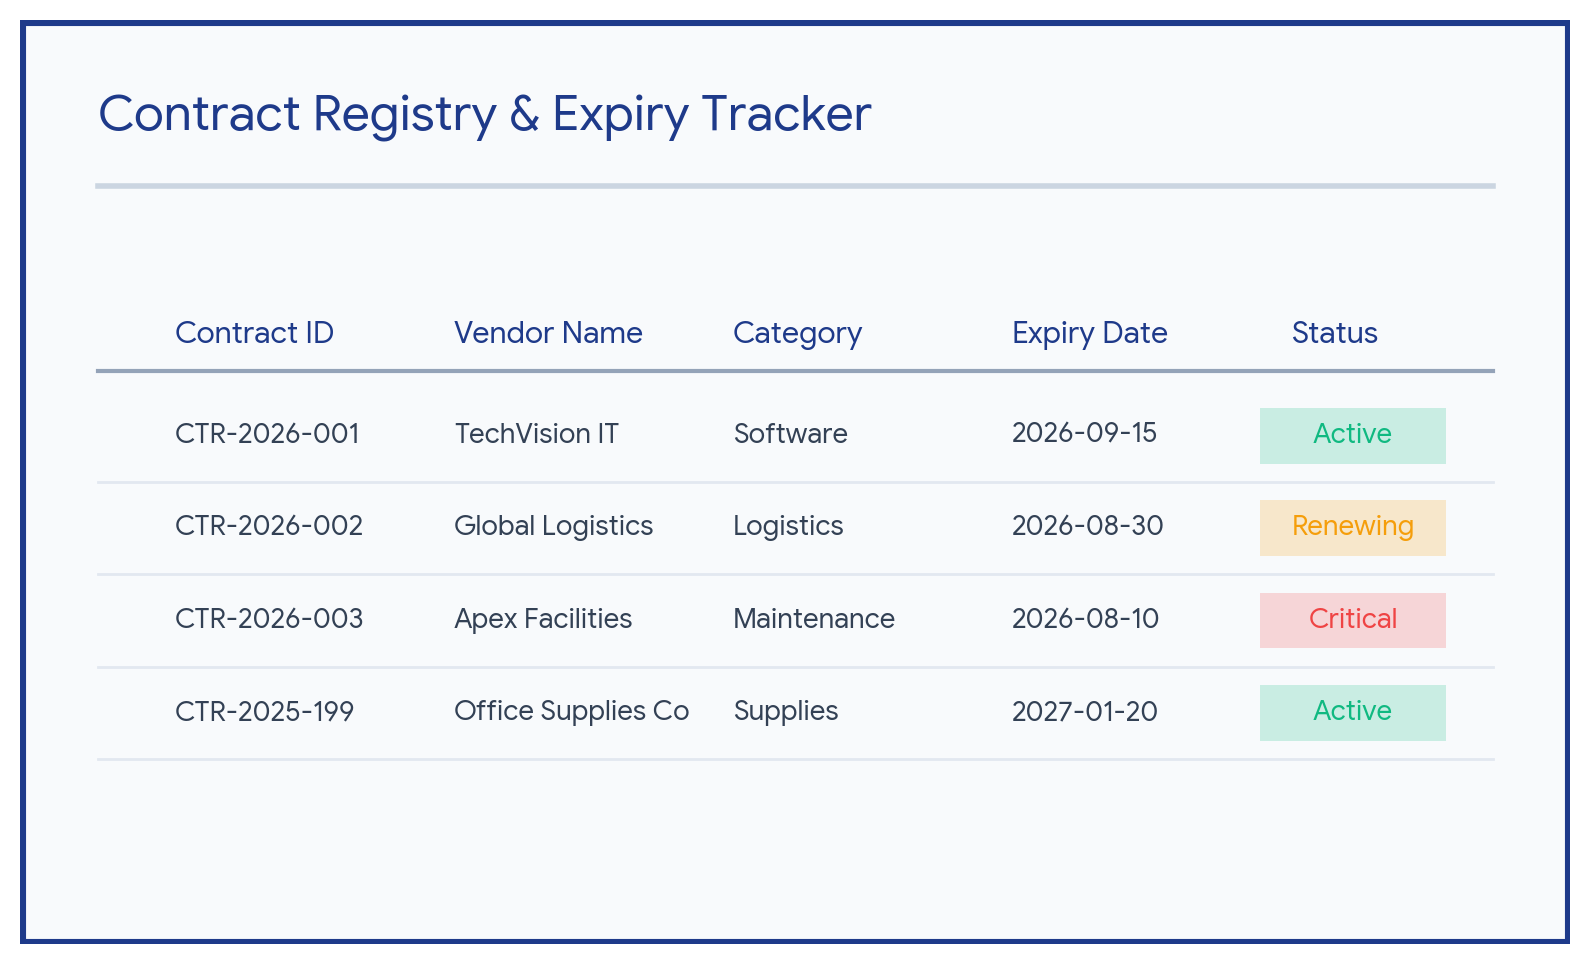Viewport: 1589px width, 964px height.
Task: Click the Category column header
Action: (x=797, y=333)
